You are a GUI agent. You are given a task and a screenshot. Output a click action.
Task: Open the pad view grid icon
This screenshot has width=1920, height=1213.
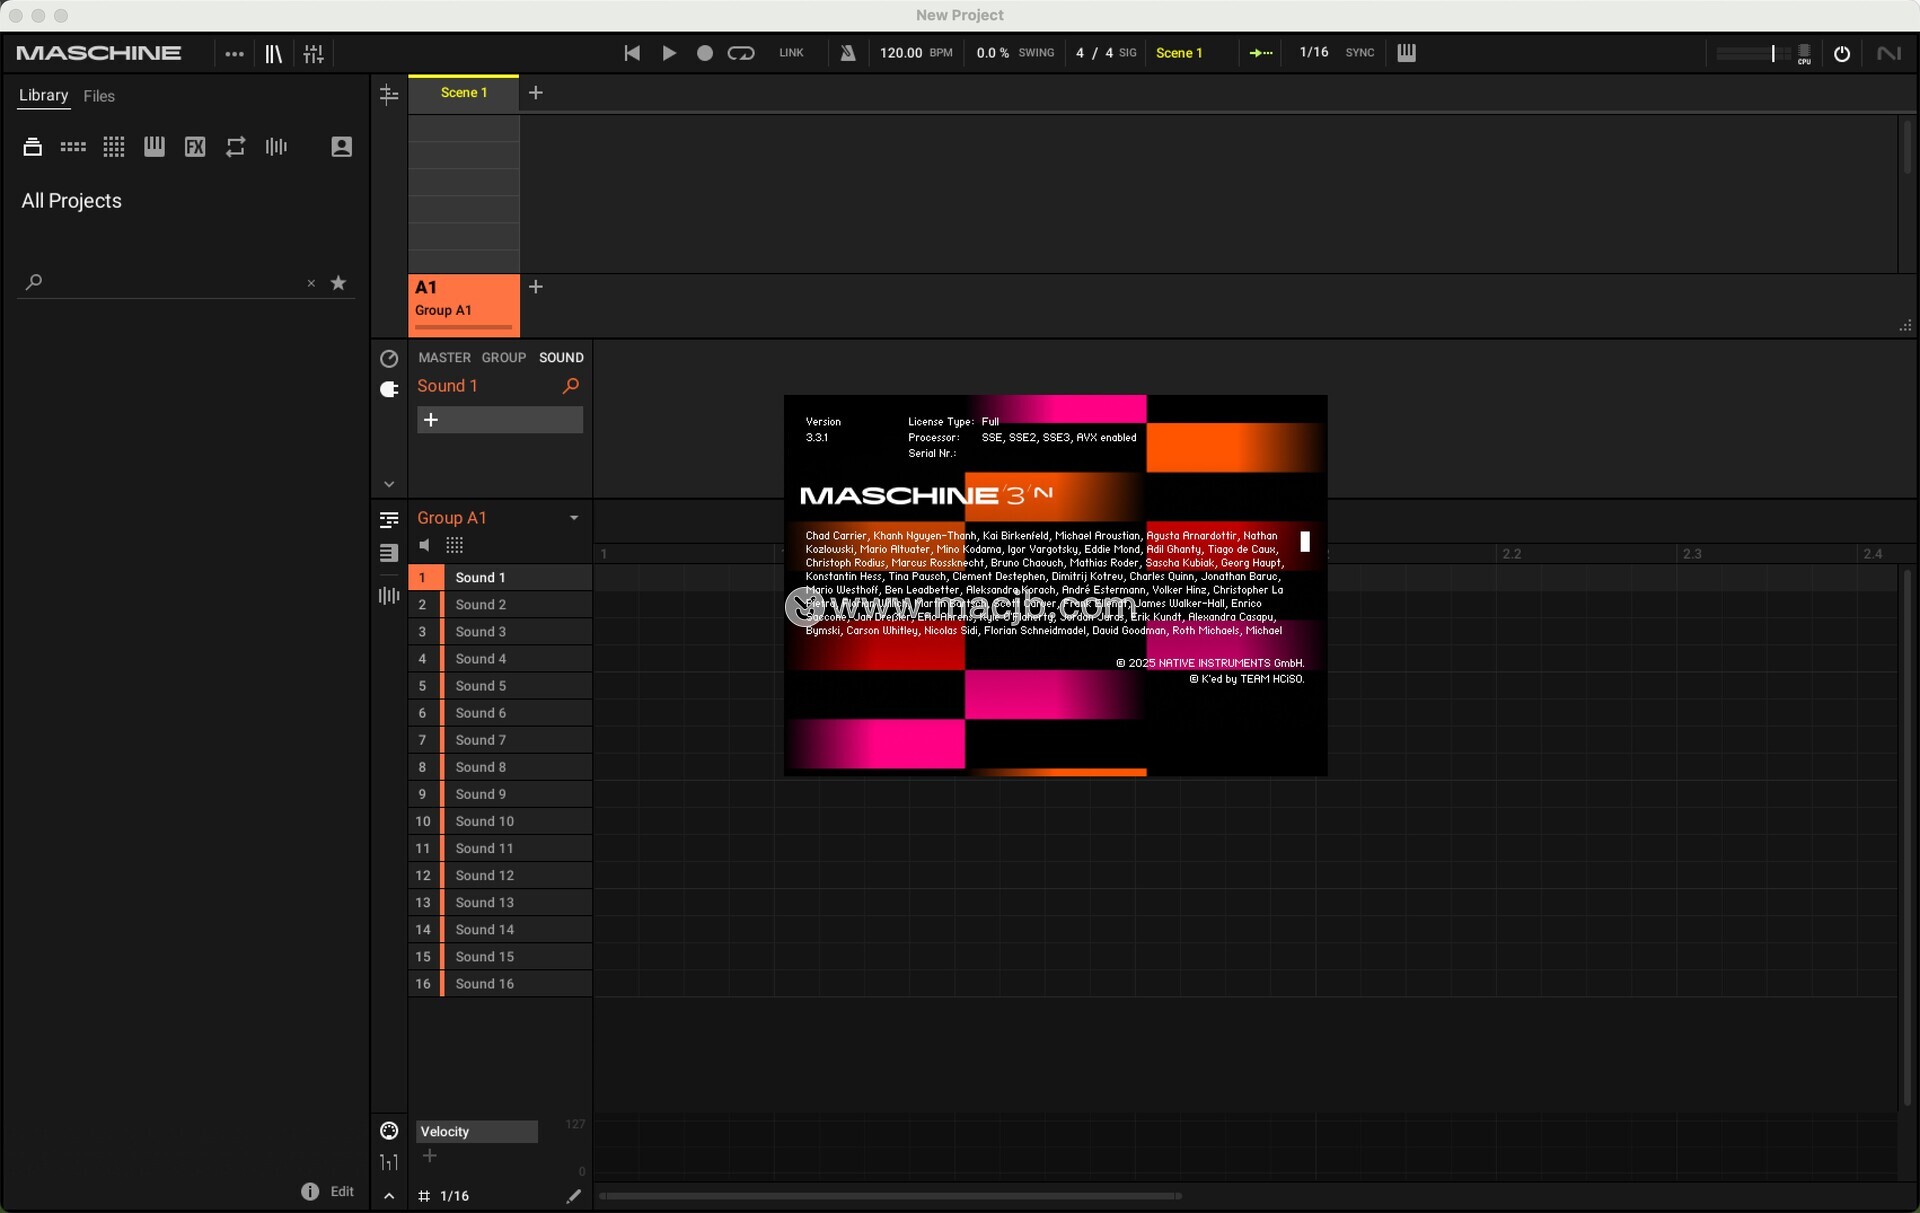[455, 545]
